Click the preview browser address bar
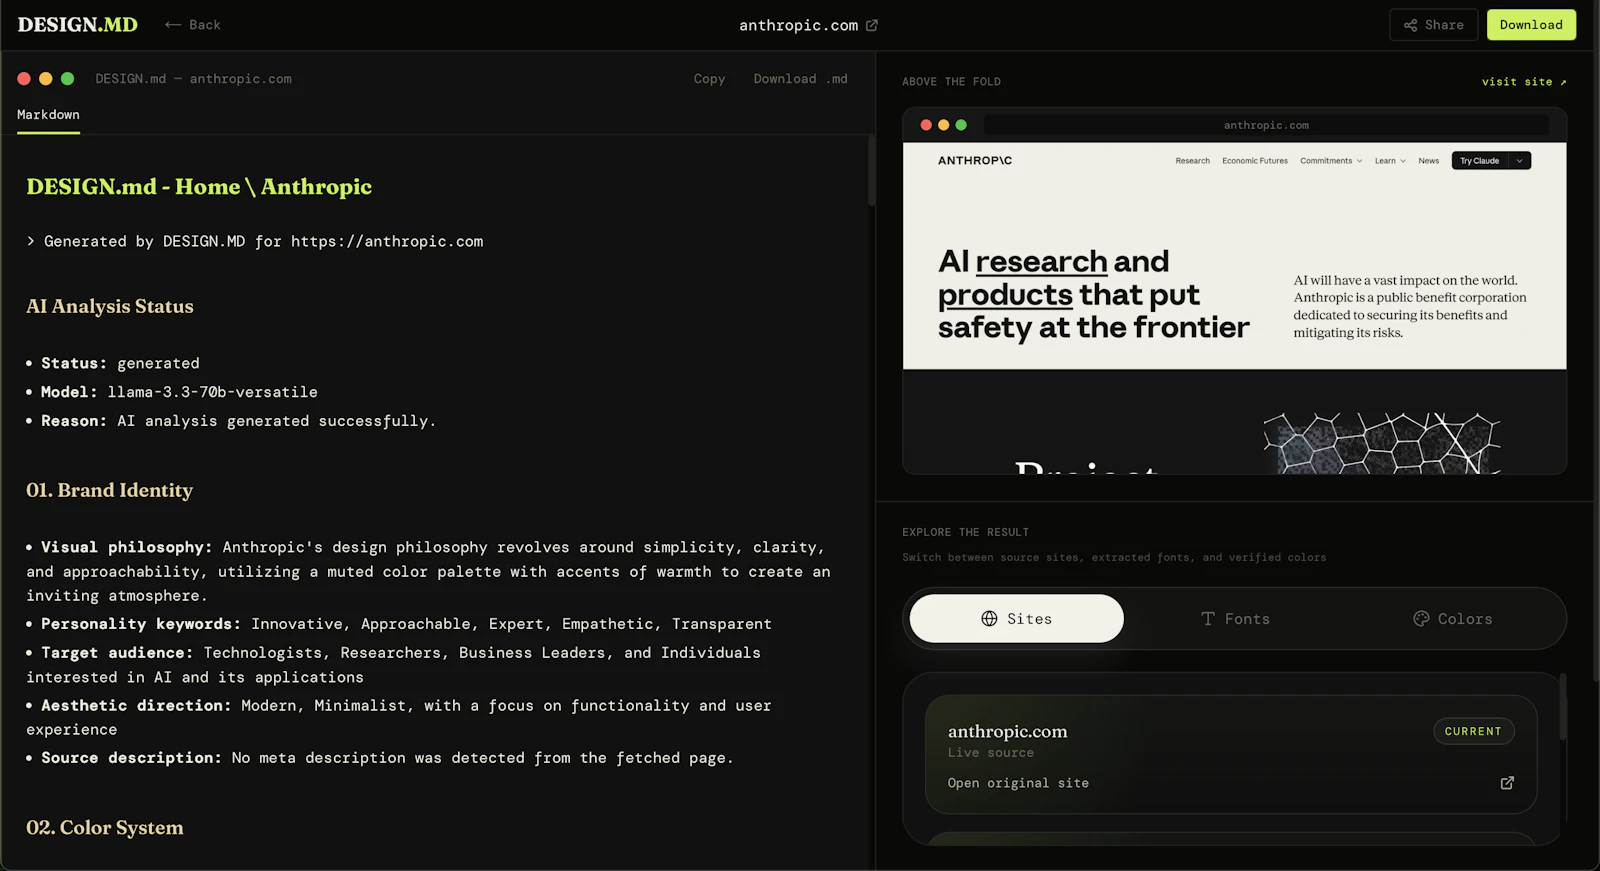1600x871 pixels. [1266, 125]
